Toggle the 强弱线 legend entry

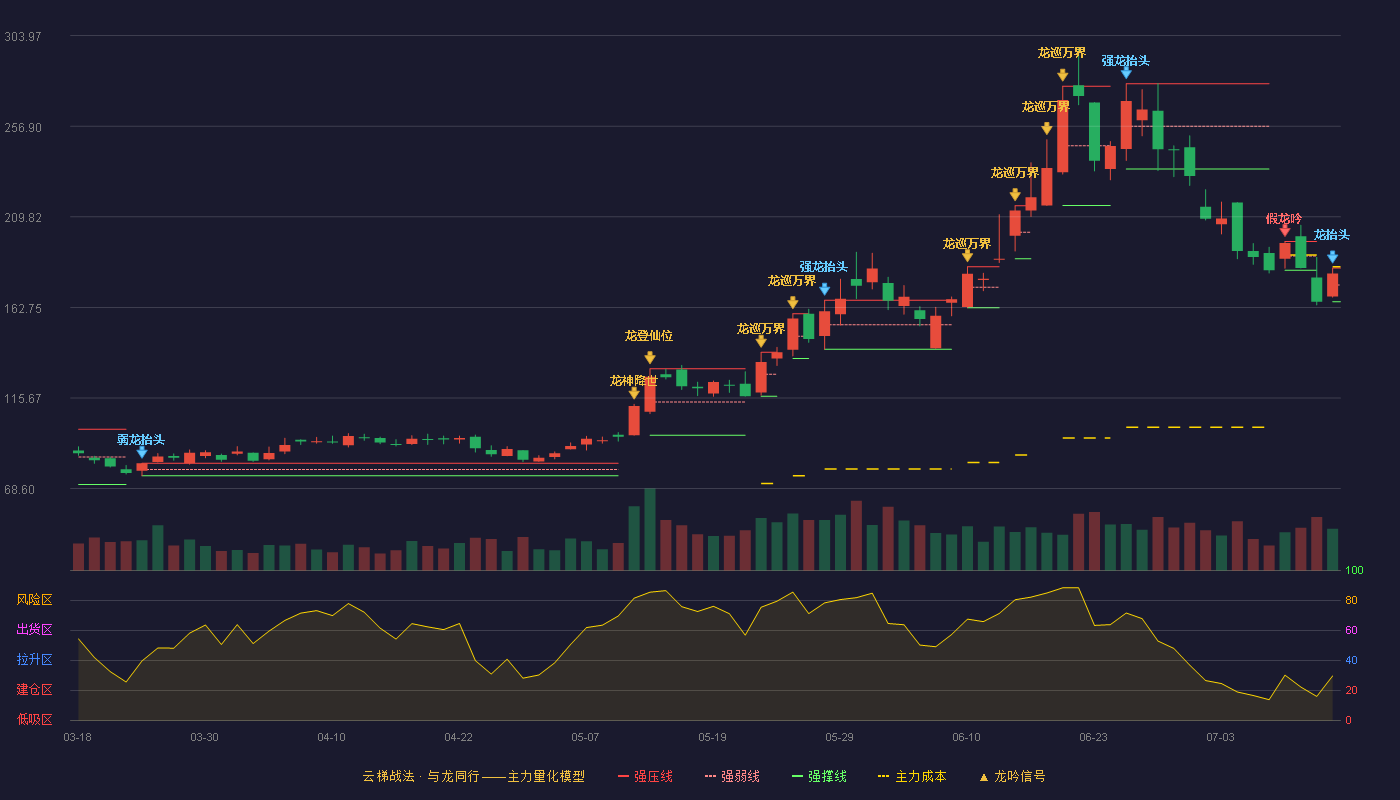tap(732, 776)
